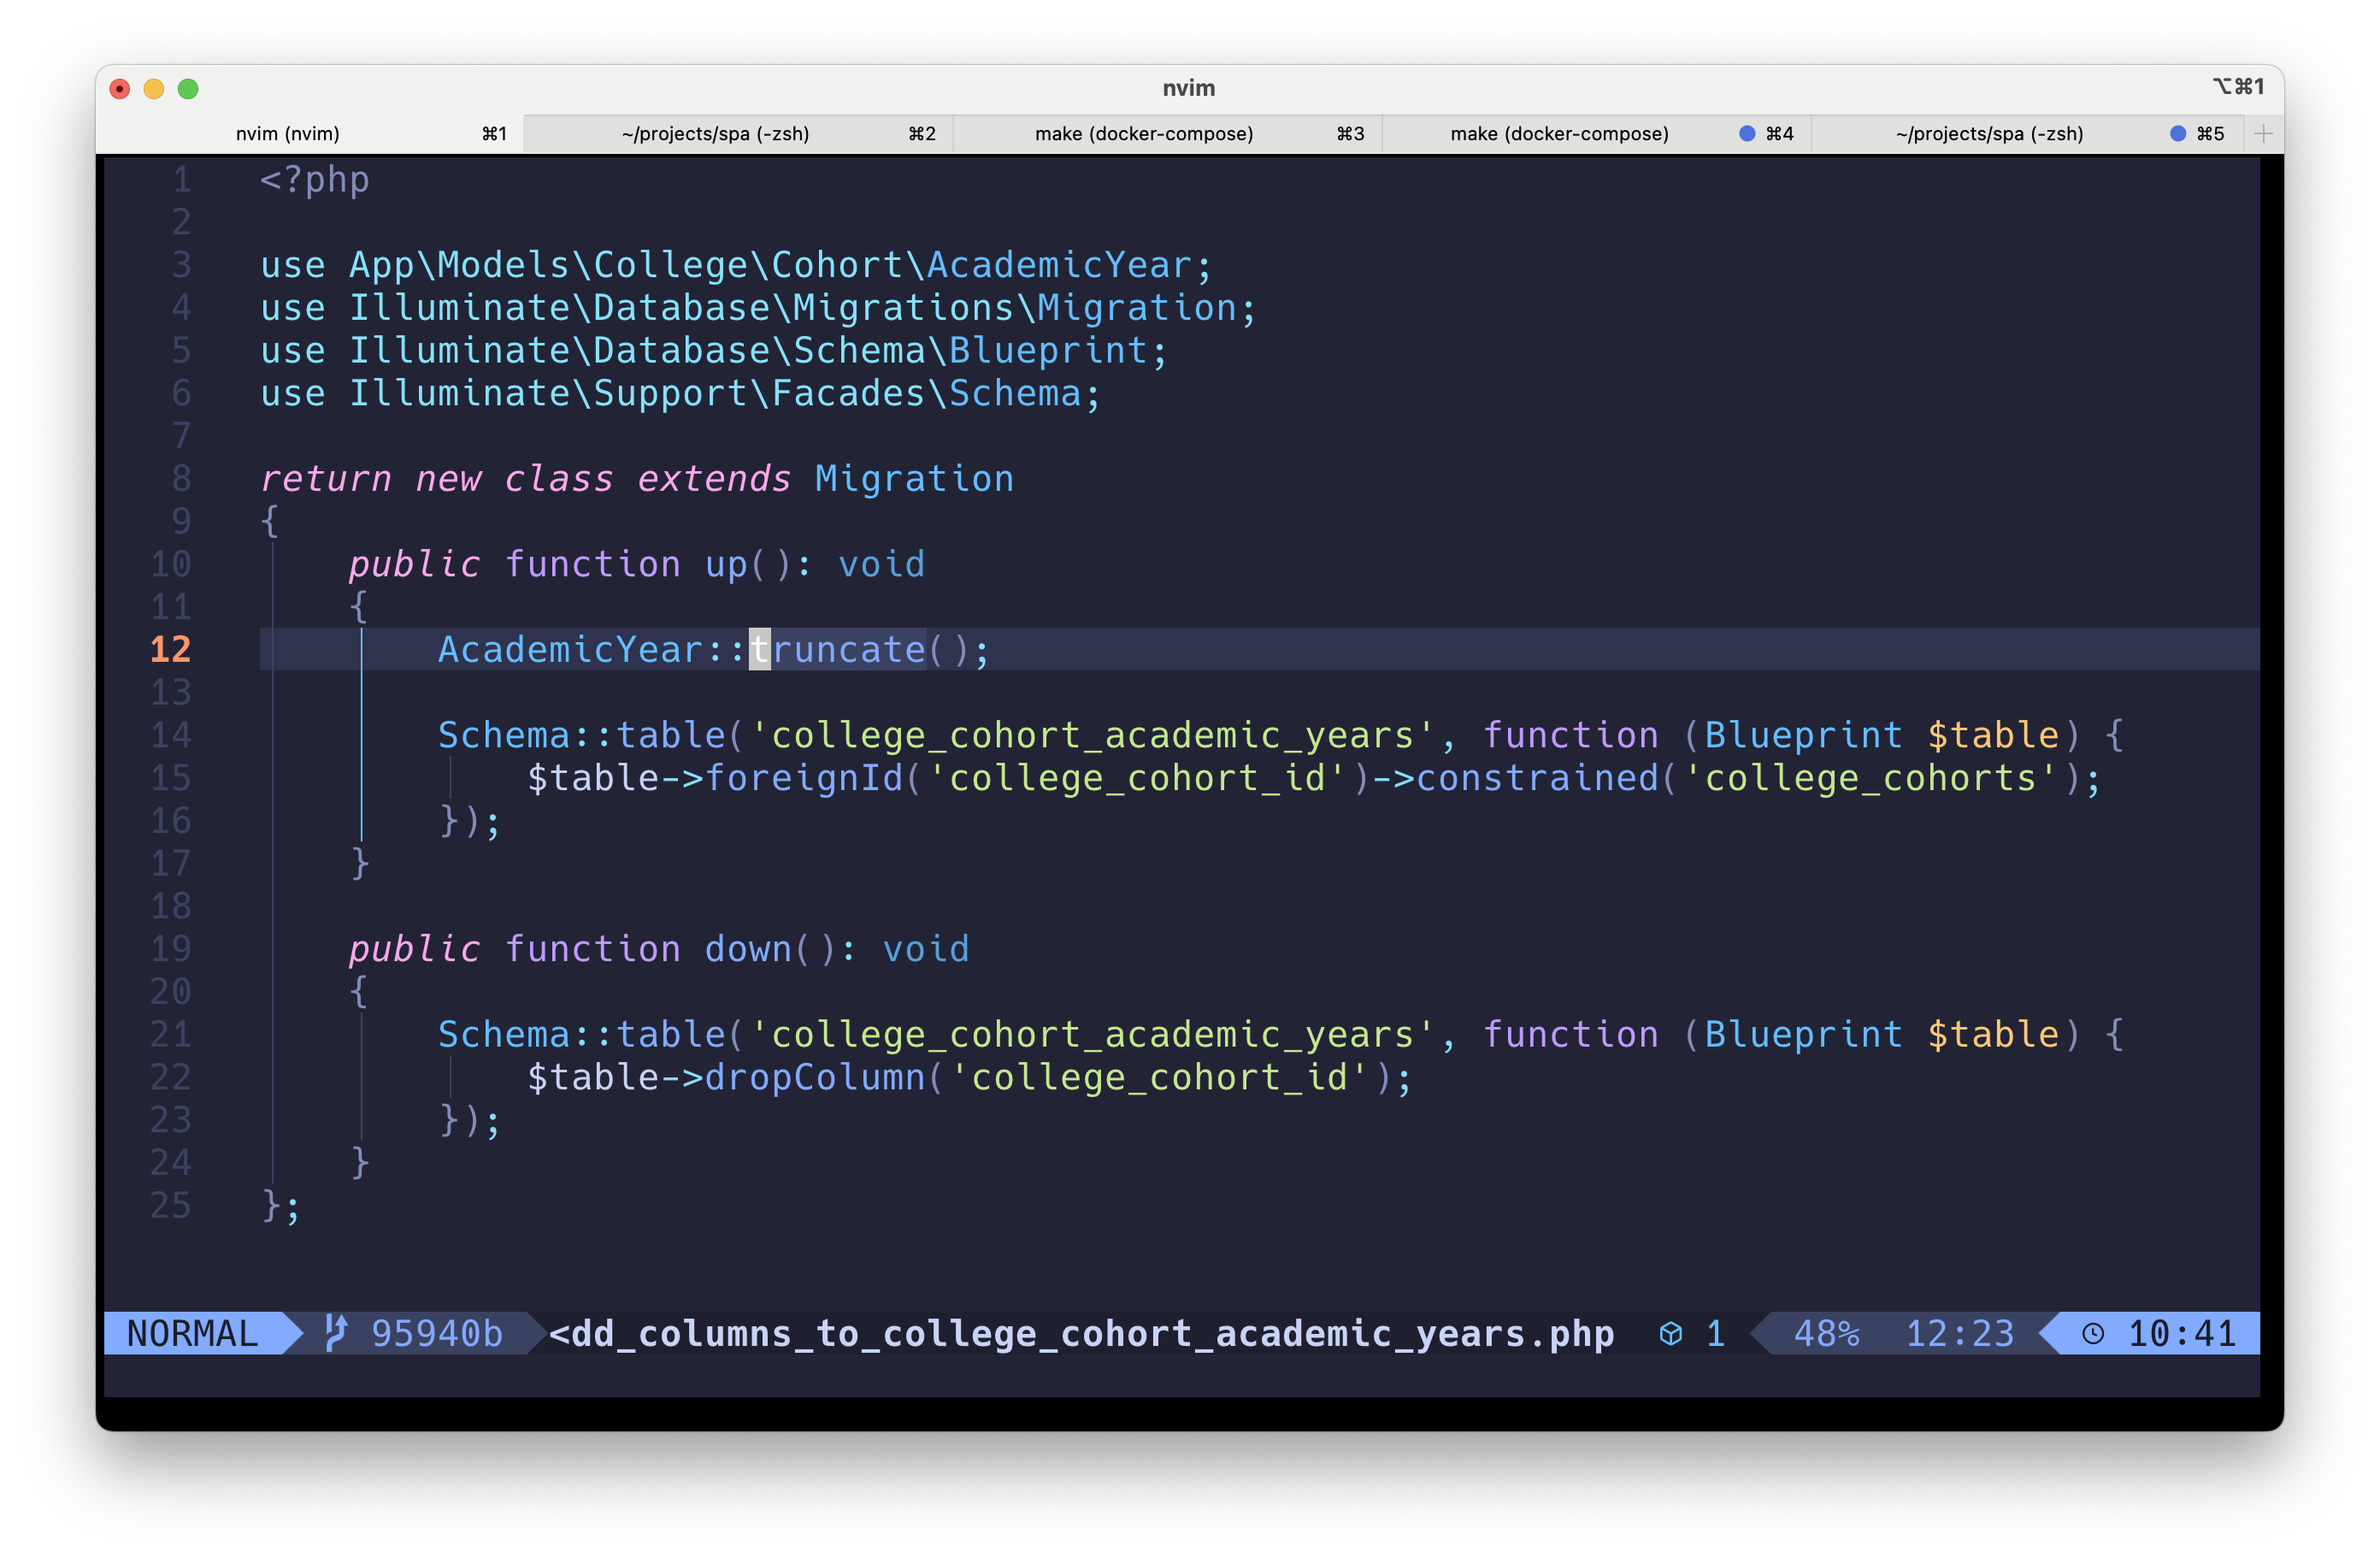
Task: Maximize the window with green button
Action: pos(188,89)
